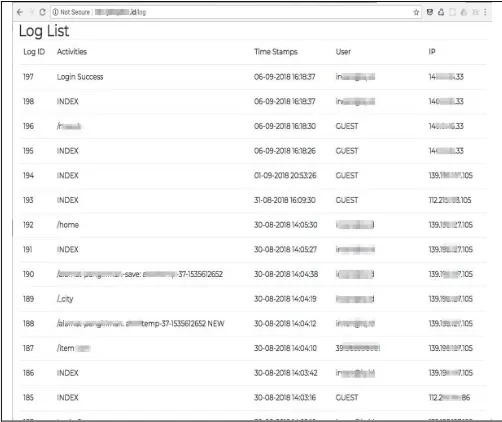Image resolution: width=502 pixels, height=422 pixels.
Task: Click timestamp 30-08-2018 14:04:12
Action: coord(286,323)
